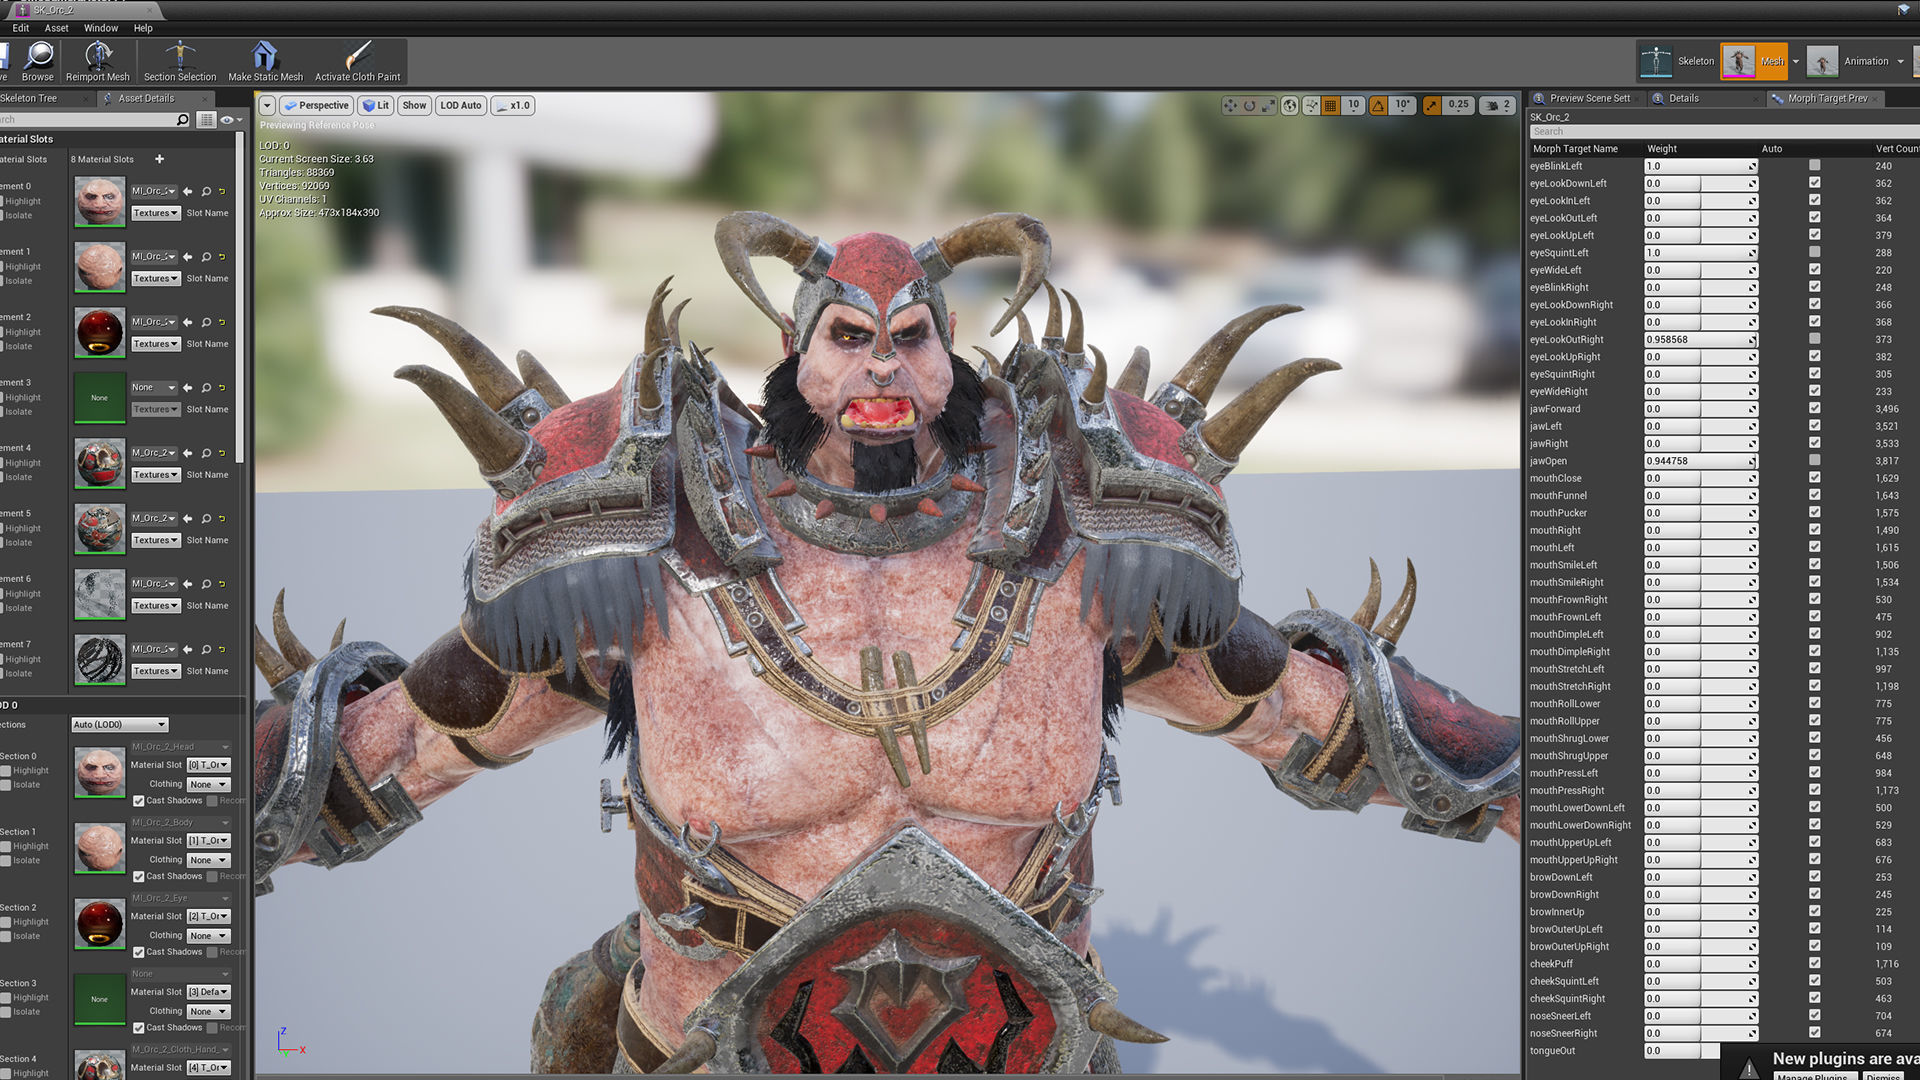Image resolution: width=1920 pixels, height=1080 pixels.
Task: Open Section 0 Material Slot dropdown
Action: [x=208, y=765]
